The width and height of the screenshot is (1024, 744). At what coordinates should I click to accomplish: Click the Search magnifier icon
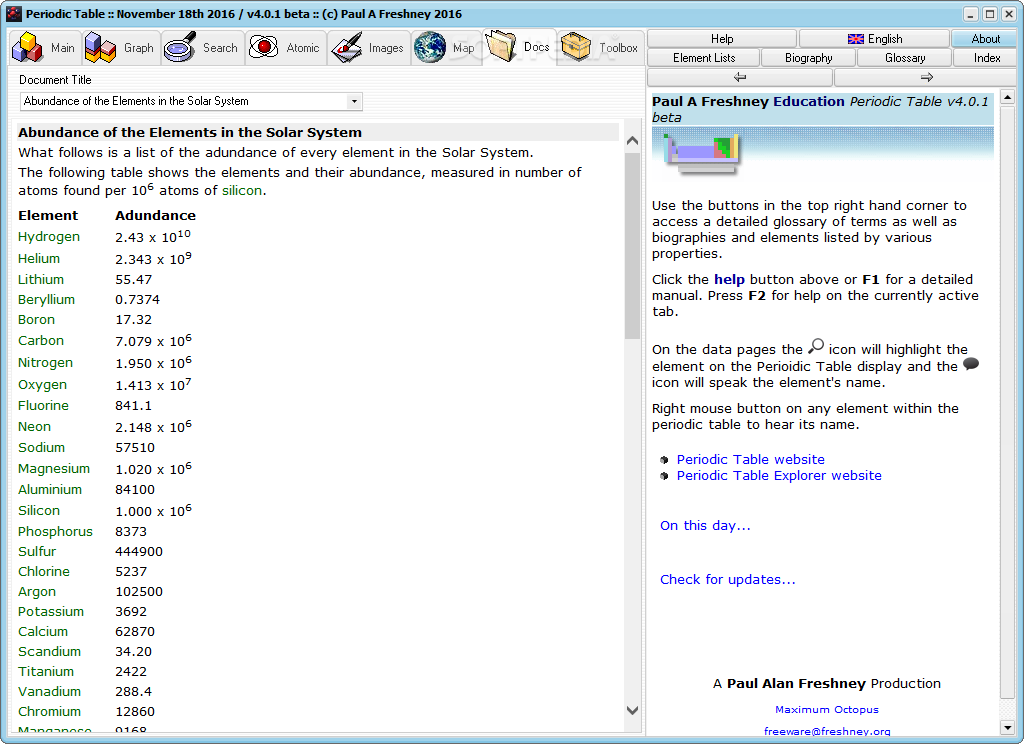point(180,48)
